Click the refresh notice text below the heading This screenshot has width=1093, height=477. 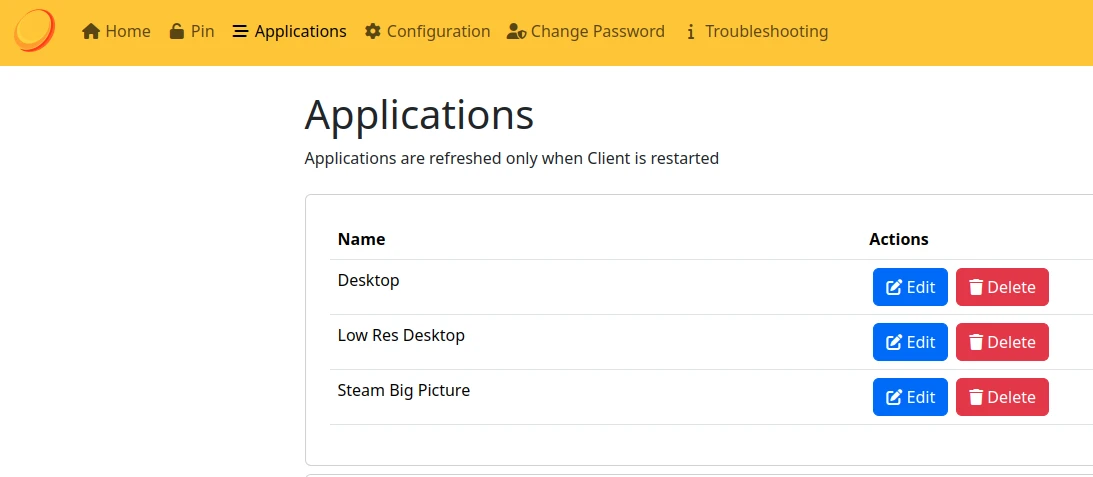[511, 159]
